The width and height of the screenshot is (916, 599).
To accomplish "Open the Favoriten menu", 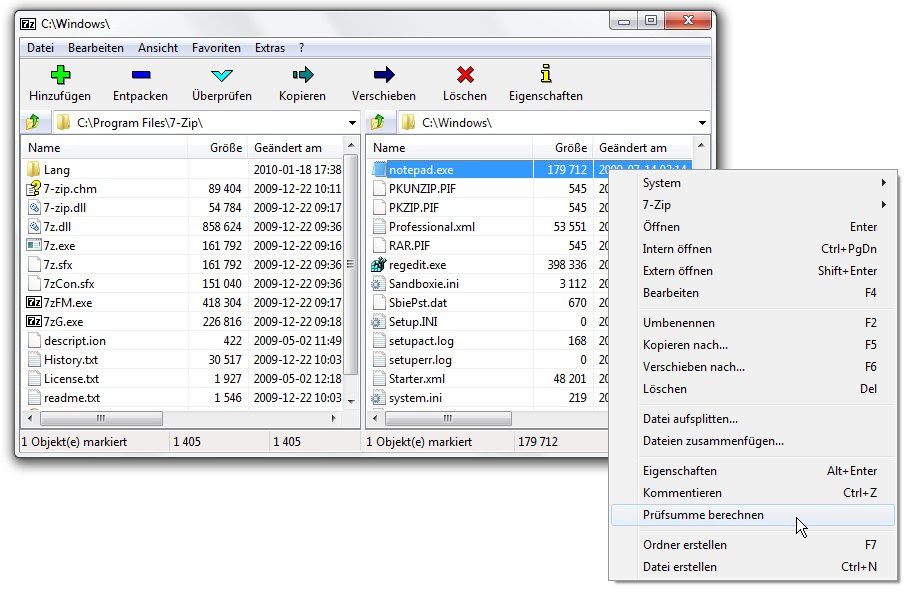I will pos(216,48).
